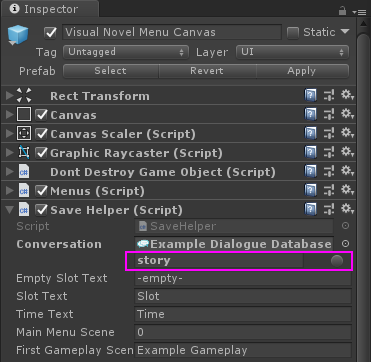Open Rect Transform preset selector icon

click(x=329, y=96)
